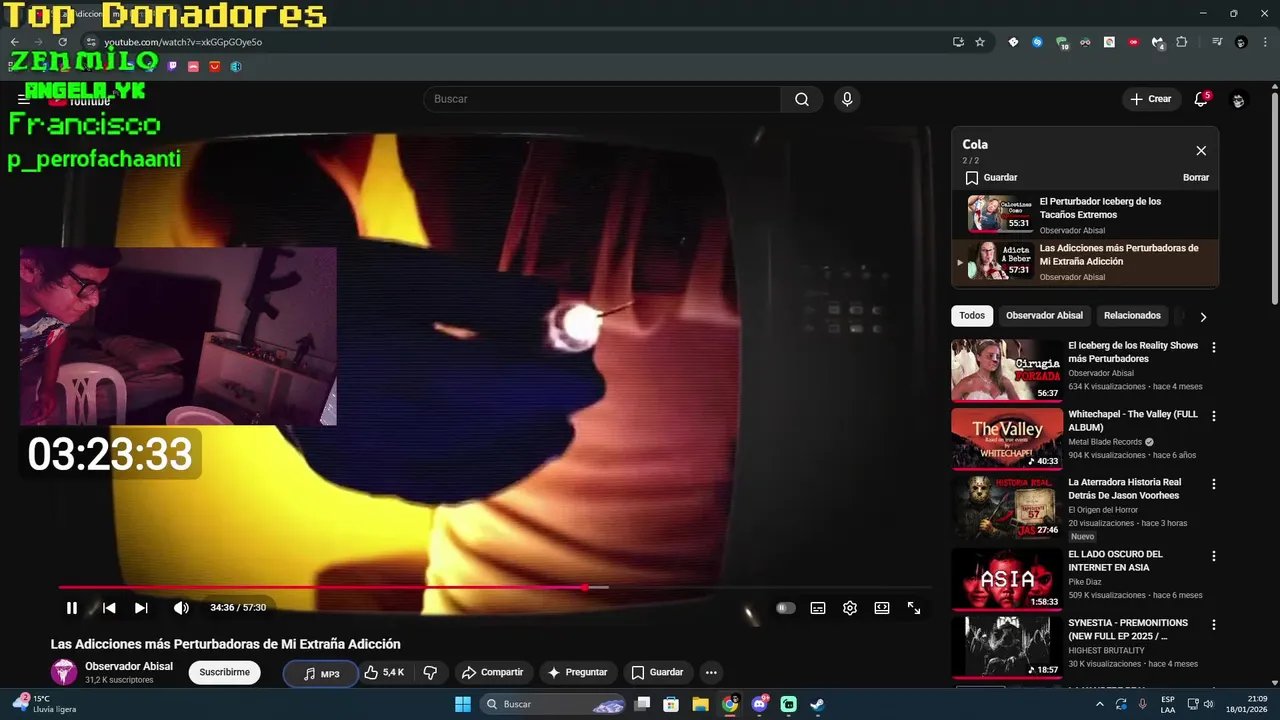Pause the video playback
The image size is (1280, 720).
click(72, 608)
